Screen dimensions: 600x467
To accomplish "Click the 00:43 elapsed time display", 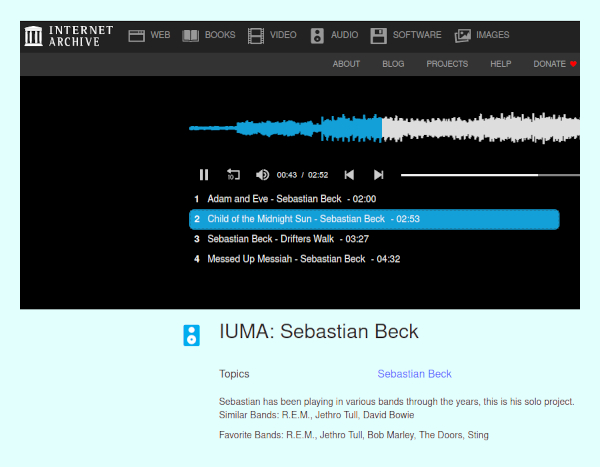I will click(x=287, y=175).
